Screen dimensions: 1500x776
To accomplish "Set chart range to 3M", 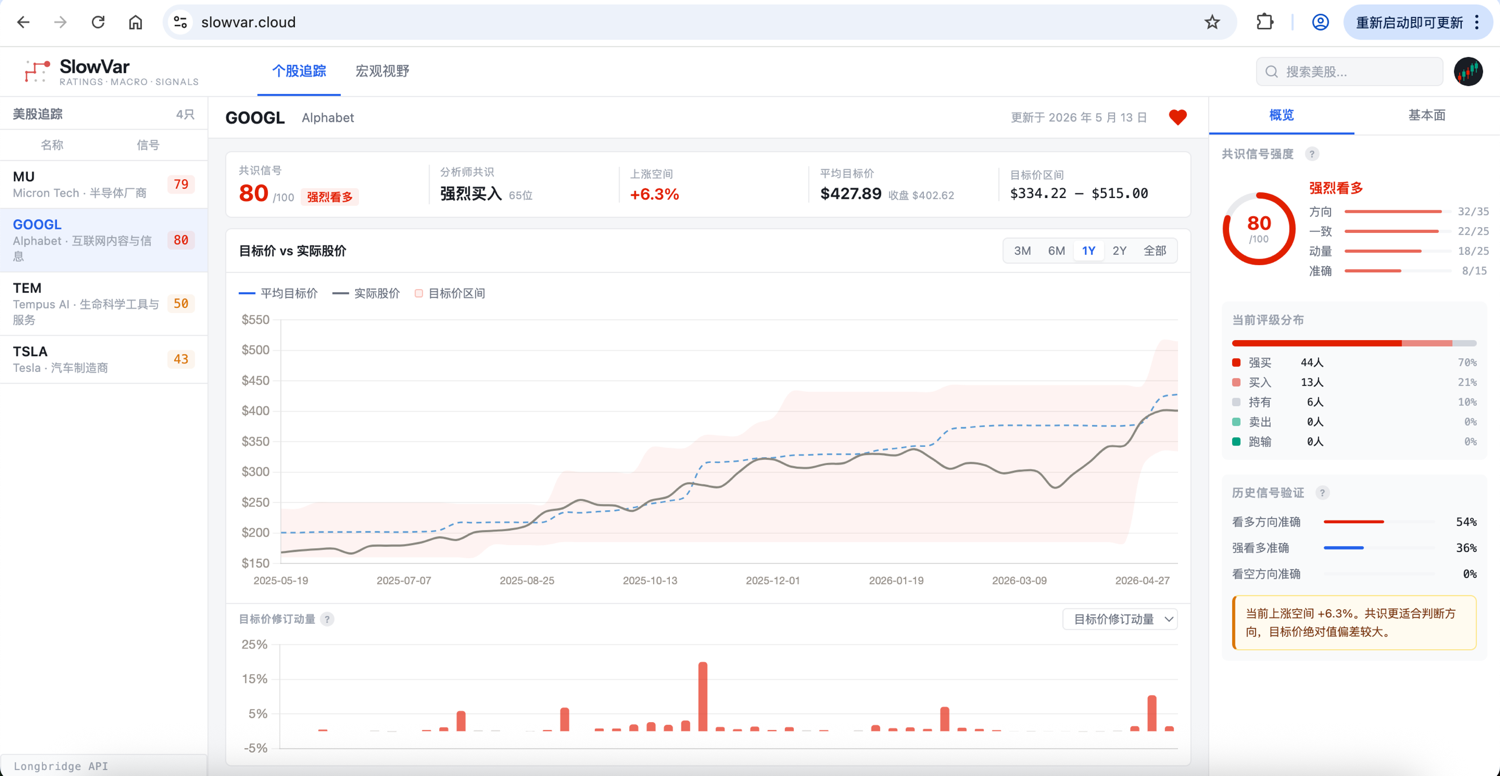I will click(x=1022, y=251).
